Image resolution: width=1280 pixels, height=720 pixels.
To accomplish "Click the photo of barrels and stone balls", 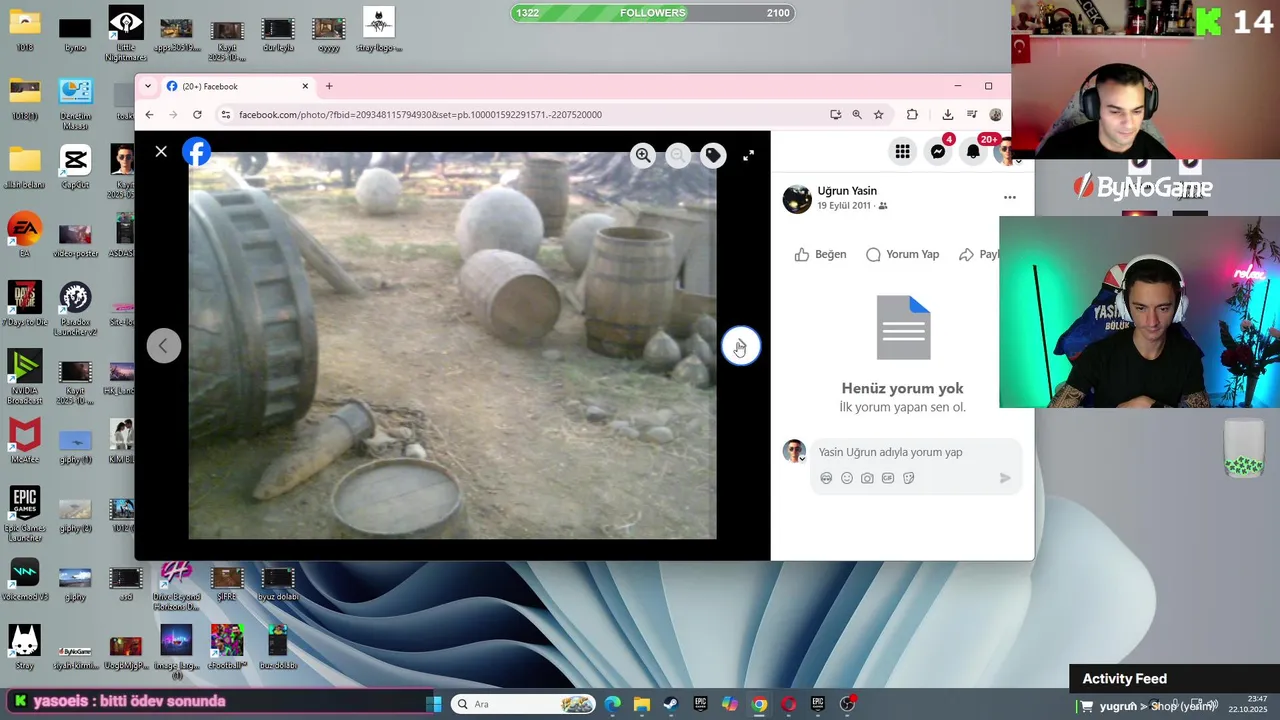I will coord(452,346).
